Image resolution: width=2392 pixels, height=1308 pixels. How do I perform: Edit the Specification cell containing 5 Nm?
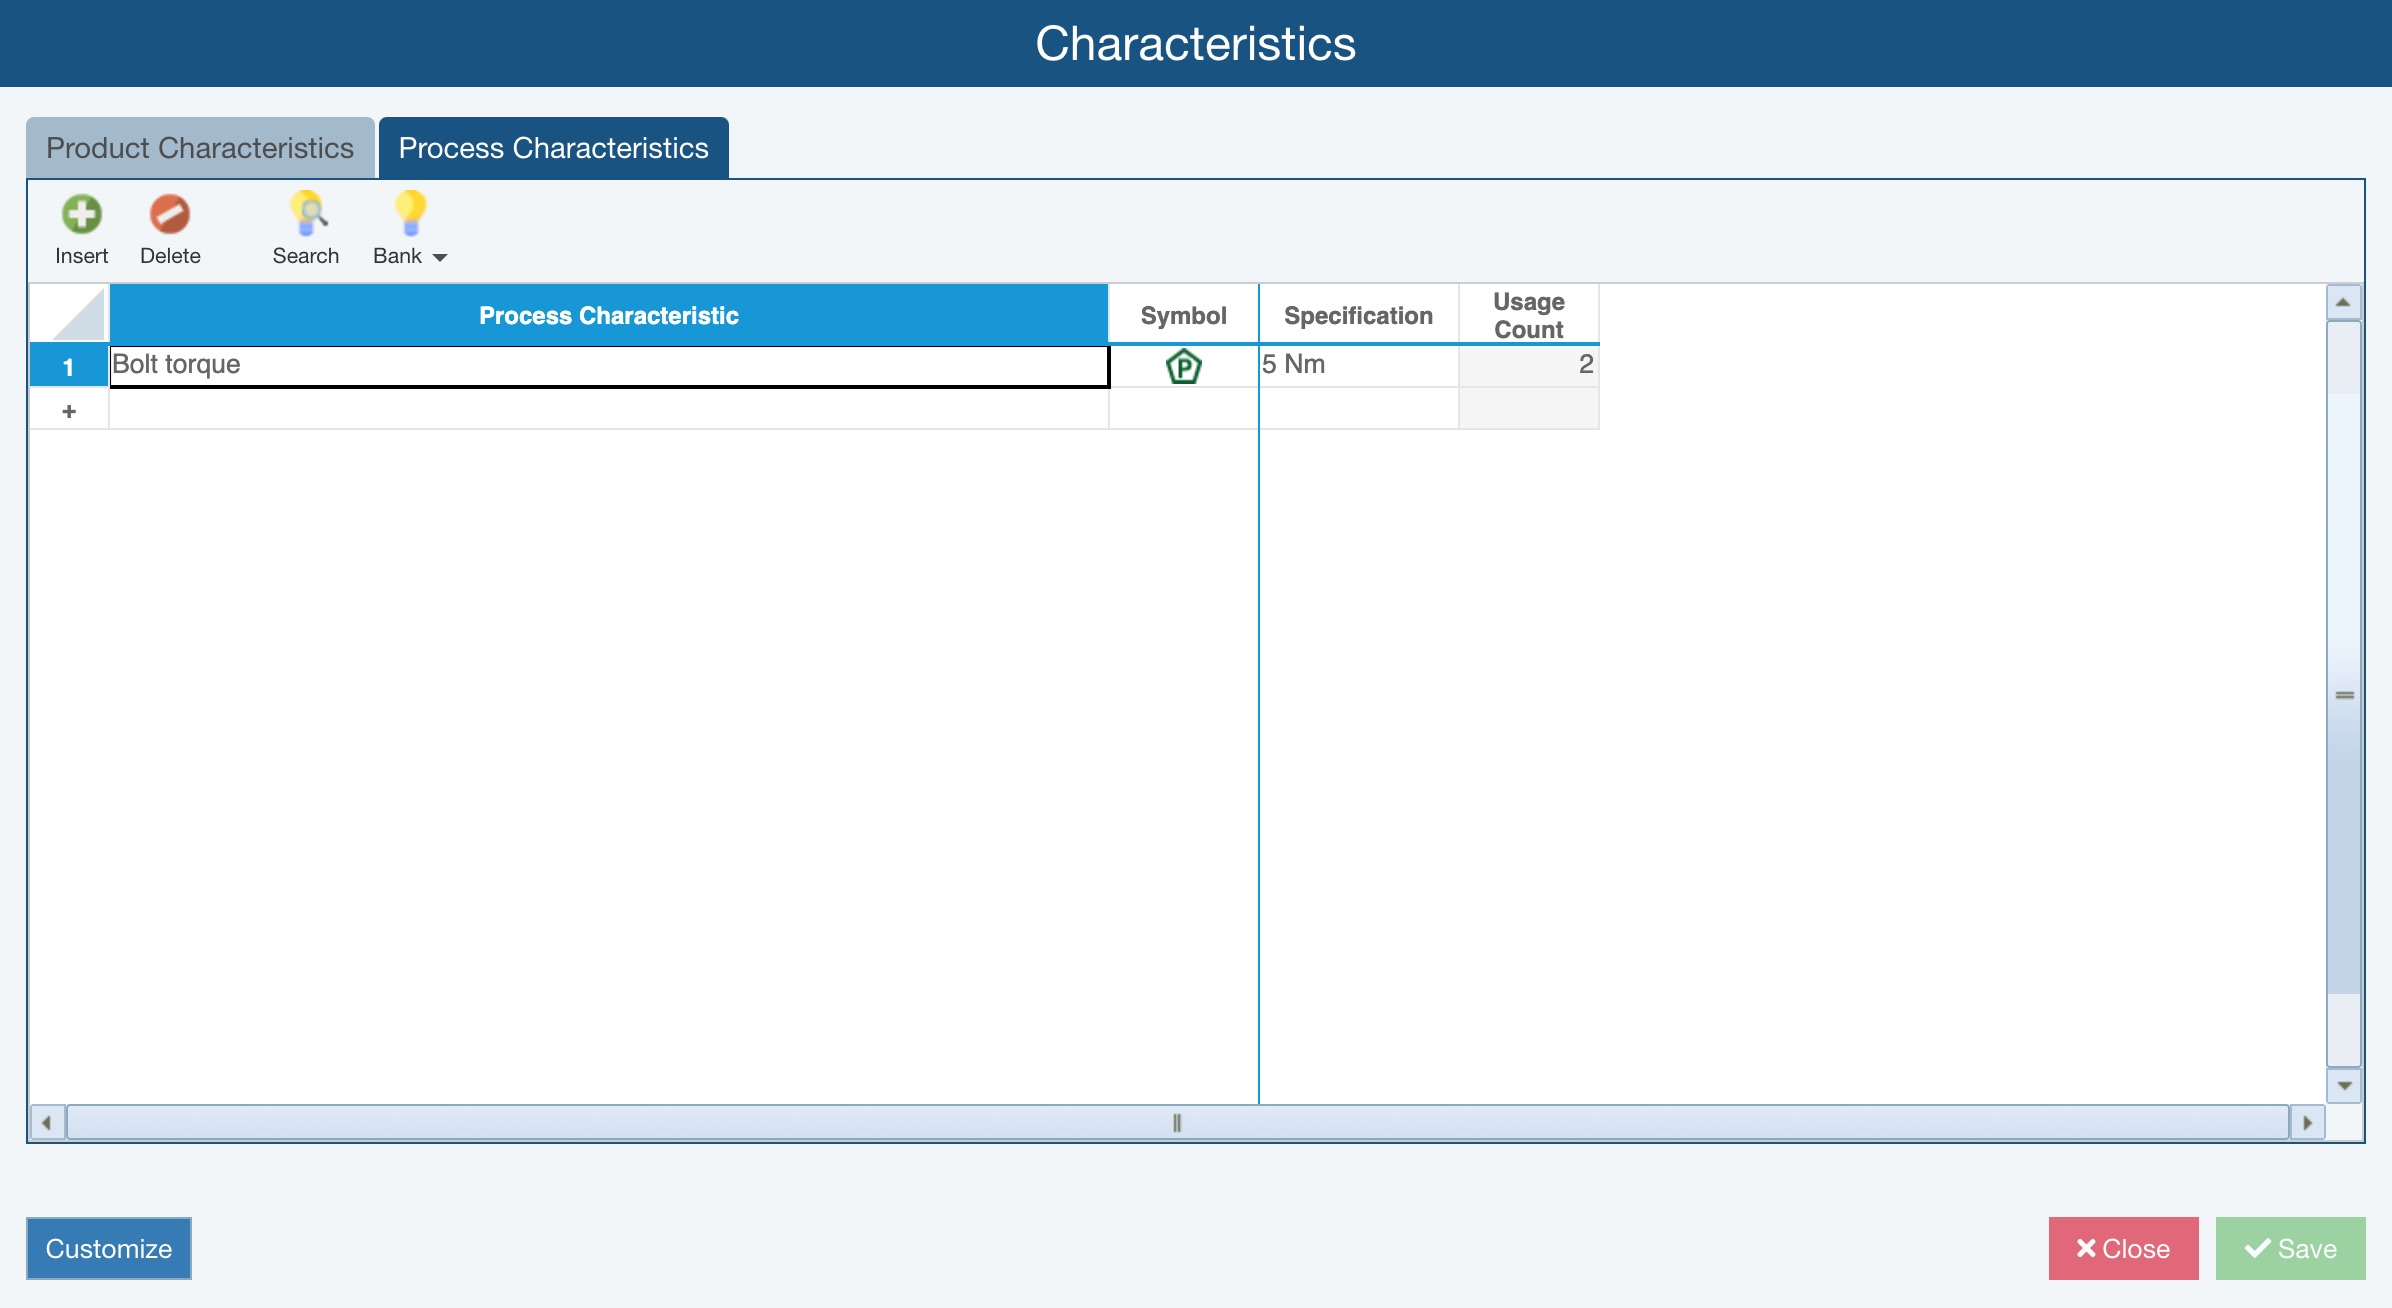(x=1357, y=366)
